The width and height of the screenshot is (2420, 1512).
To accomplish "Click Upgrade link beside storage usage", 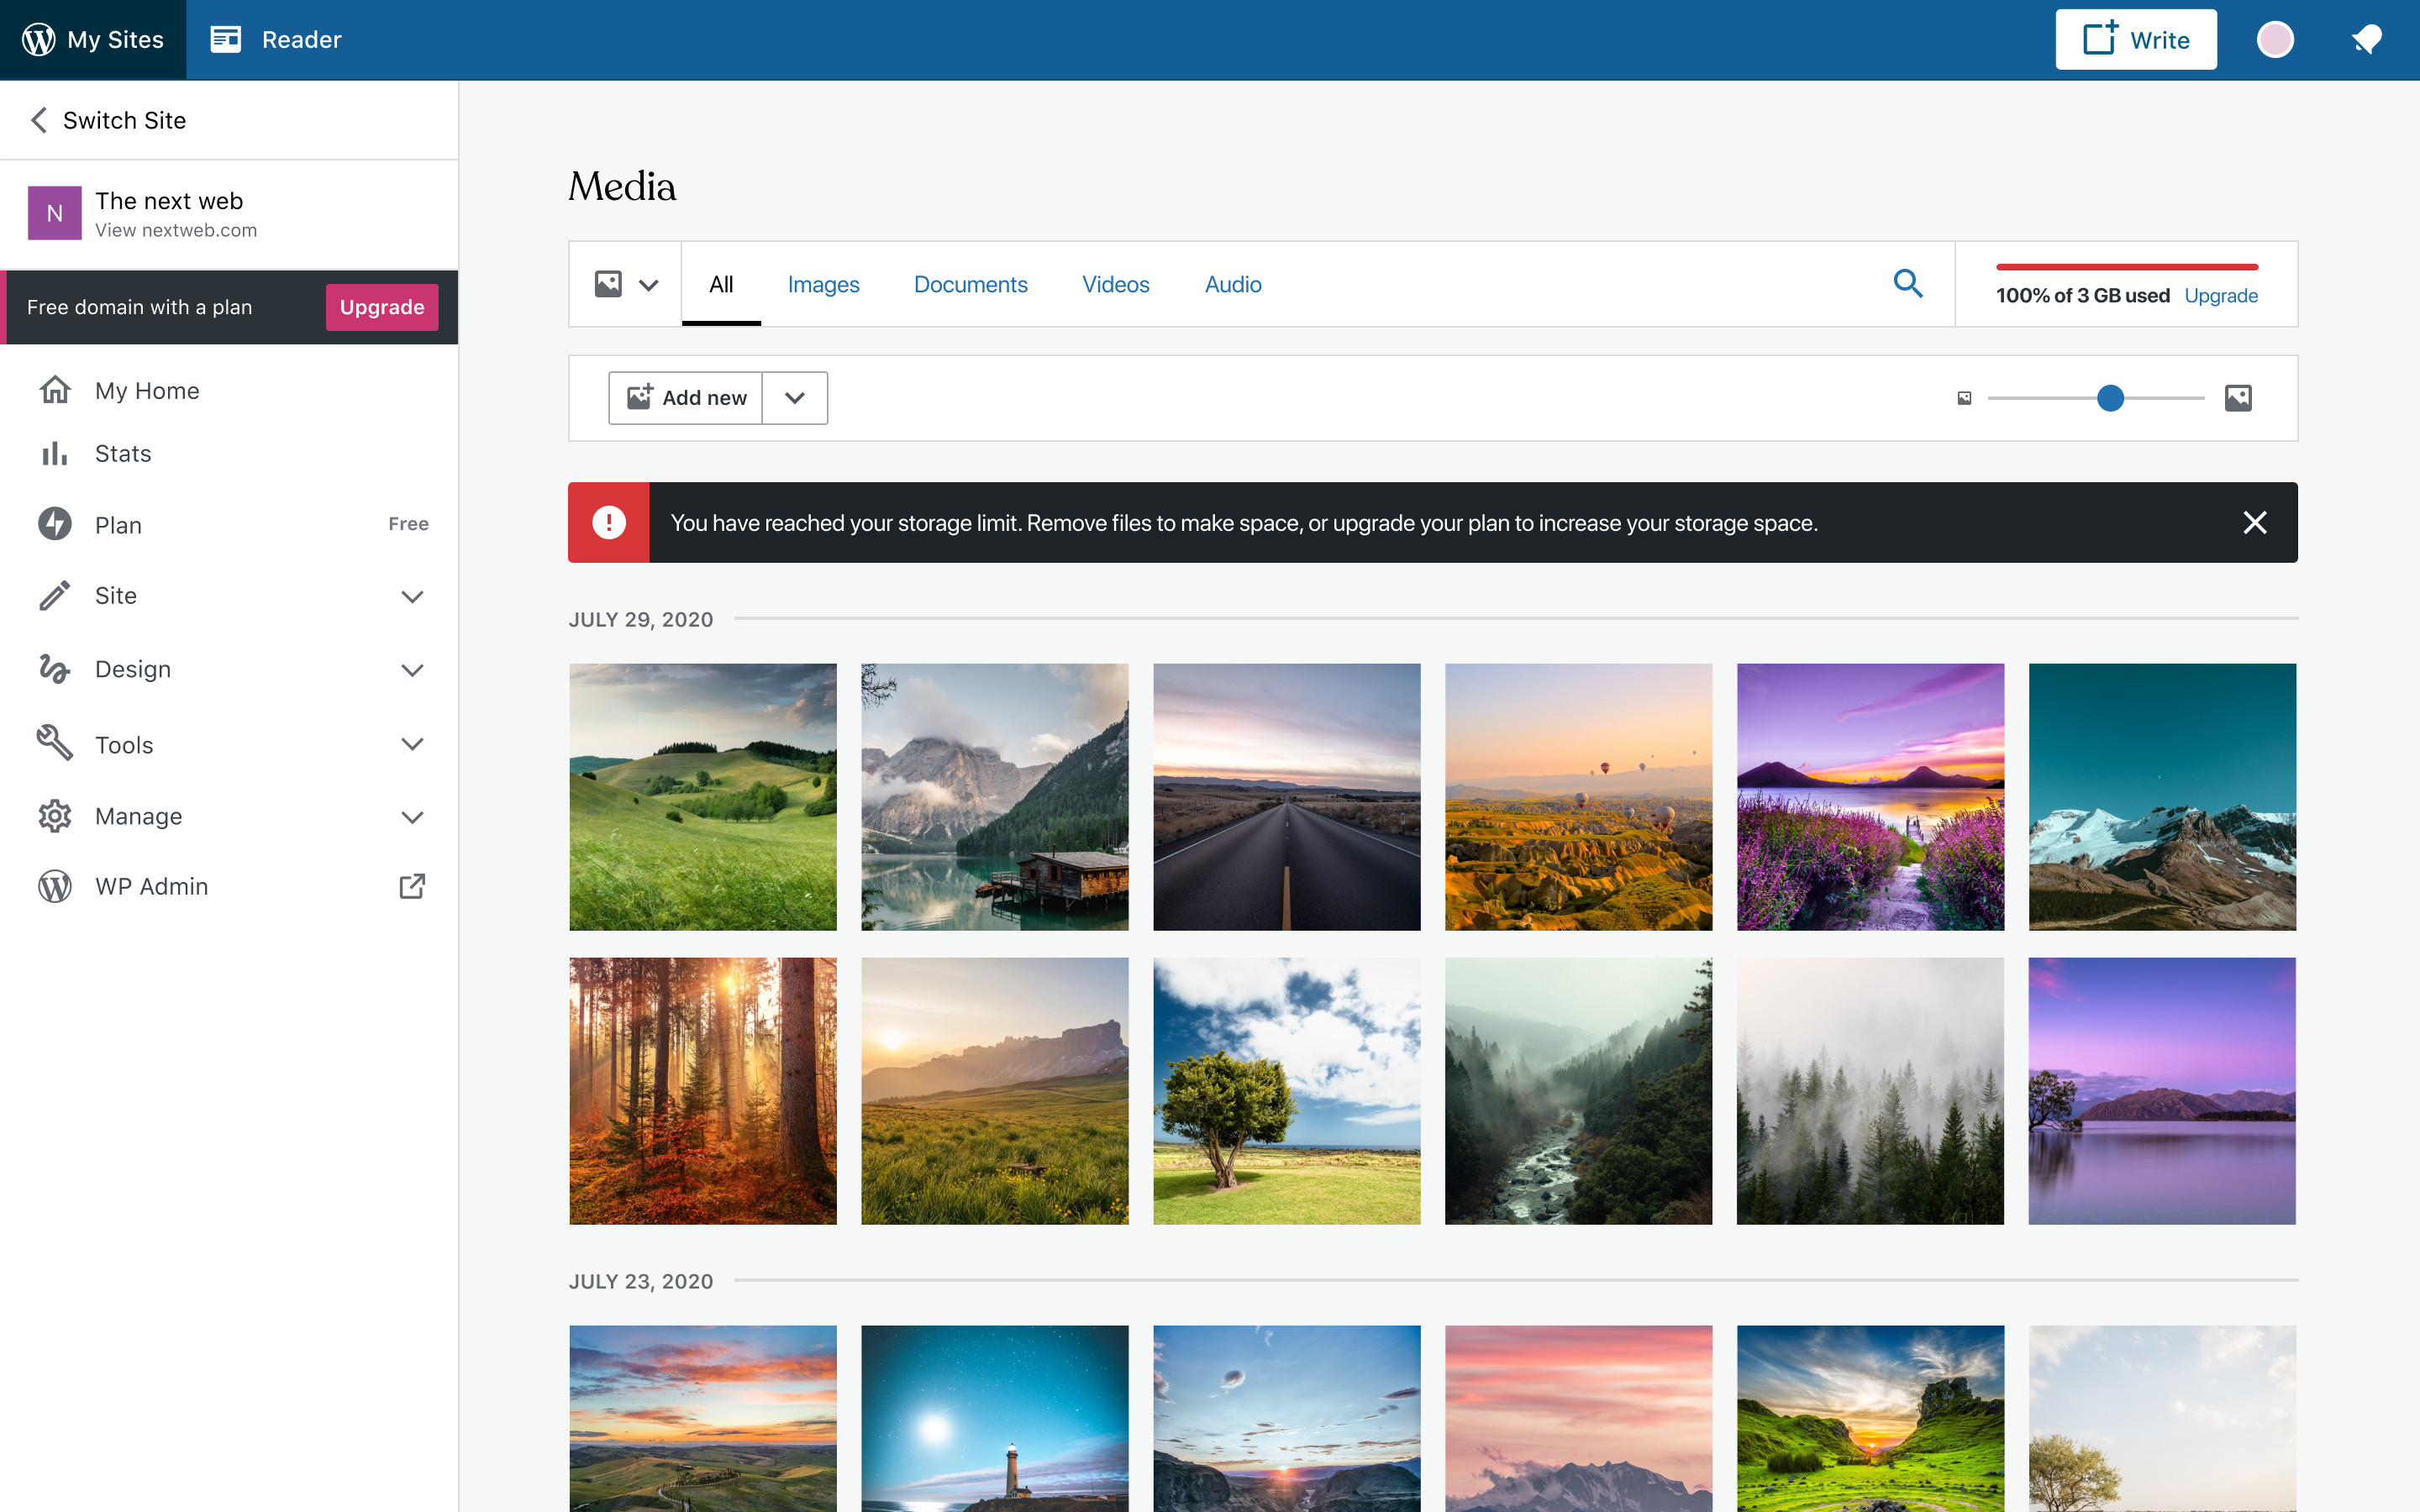I will pyautogui.click(x=2220, y=296).
